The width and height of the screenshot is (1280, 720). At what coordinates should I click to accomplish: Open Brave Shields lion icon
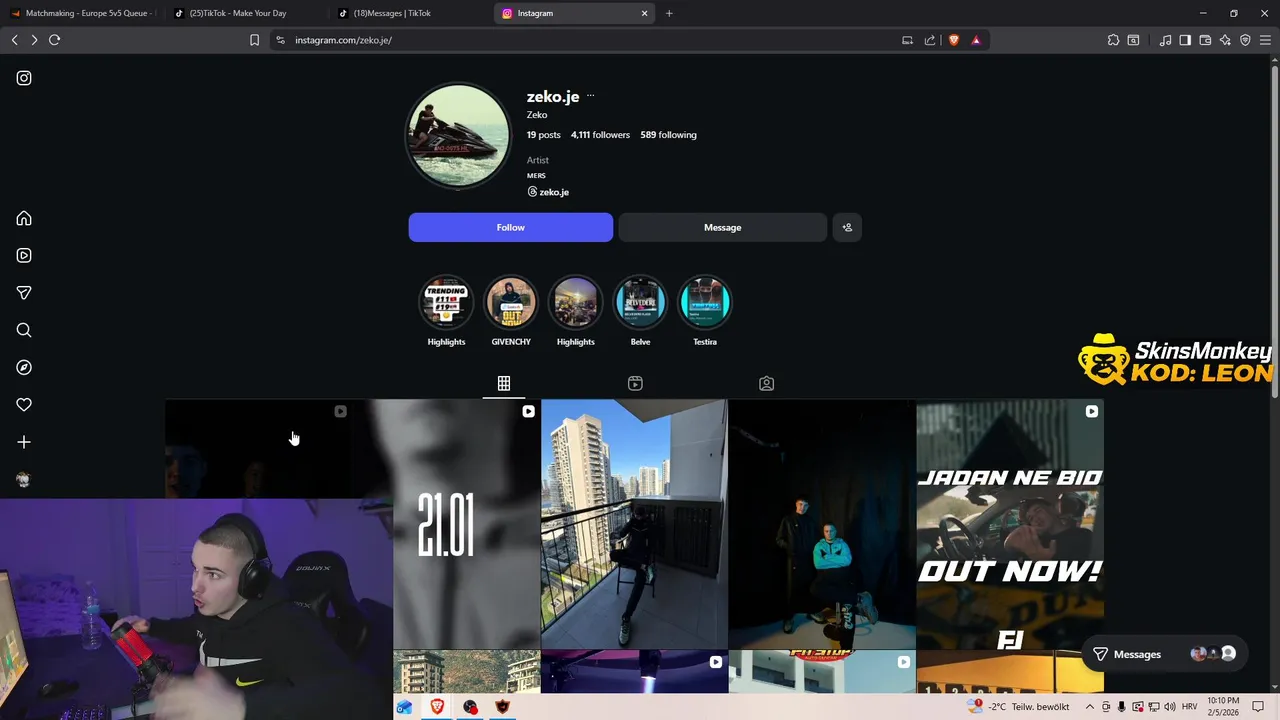click(953, 40)
